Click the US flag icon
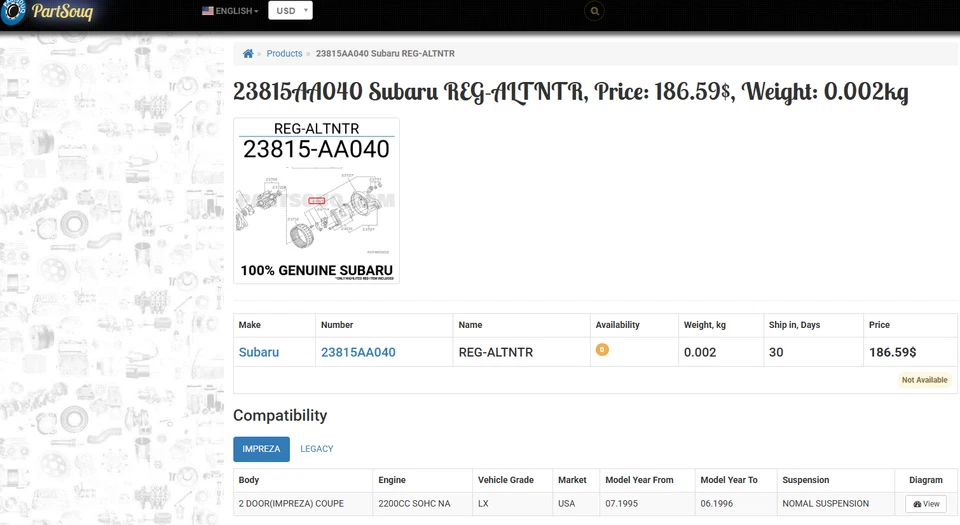The height and width of the screenshot is (525, 960). 207,11
